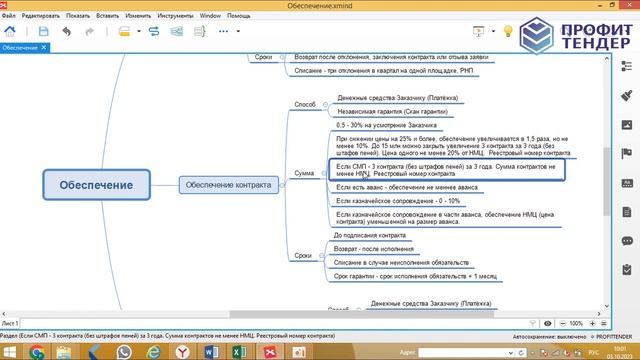Click the filter funnel icon in status bar
This screenshot has width=640, height=360.
(x=533, y=323)
